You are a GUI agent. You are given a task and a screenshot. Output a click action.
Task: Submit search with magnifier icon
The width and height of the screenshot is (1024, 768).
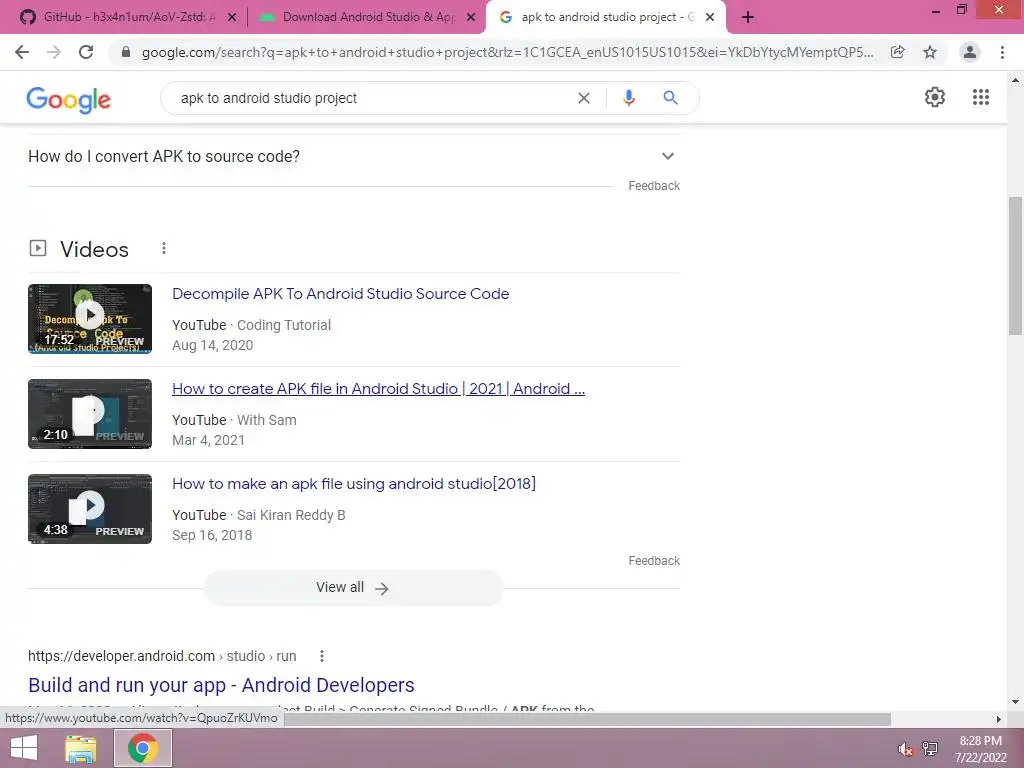point(670,98)
